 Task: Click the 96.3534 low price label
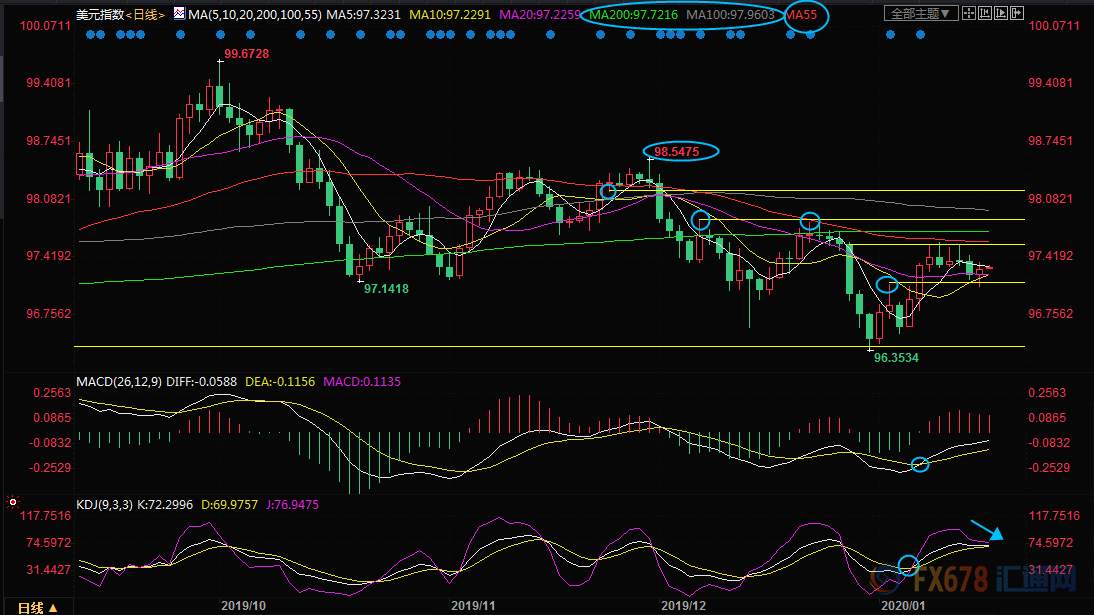[x=897, y=357]
